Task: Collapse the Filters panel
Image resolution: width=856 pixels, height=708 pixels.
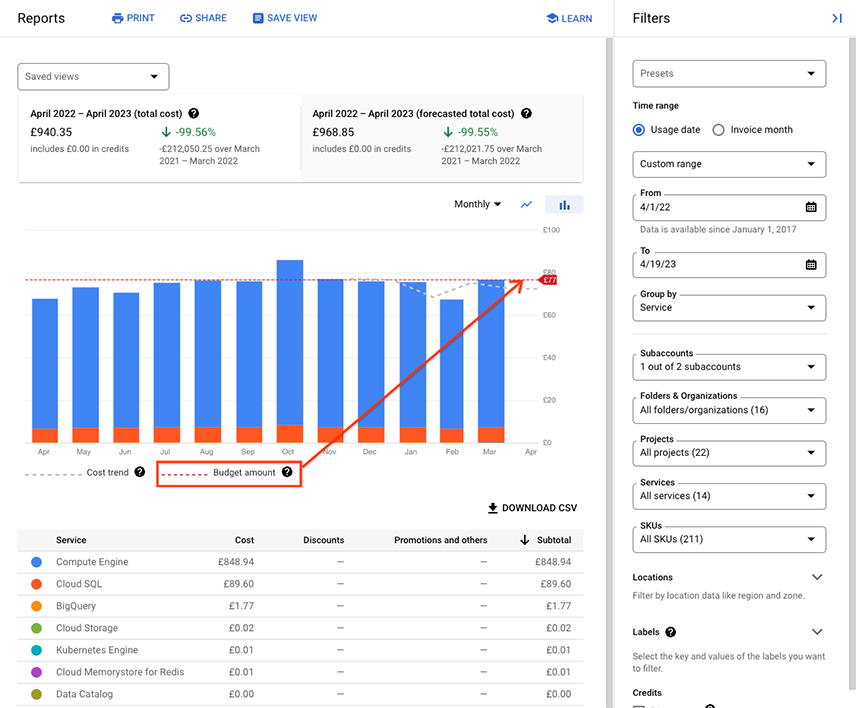Action: 838,18
